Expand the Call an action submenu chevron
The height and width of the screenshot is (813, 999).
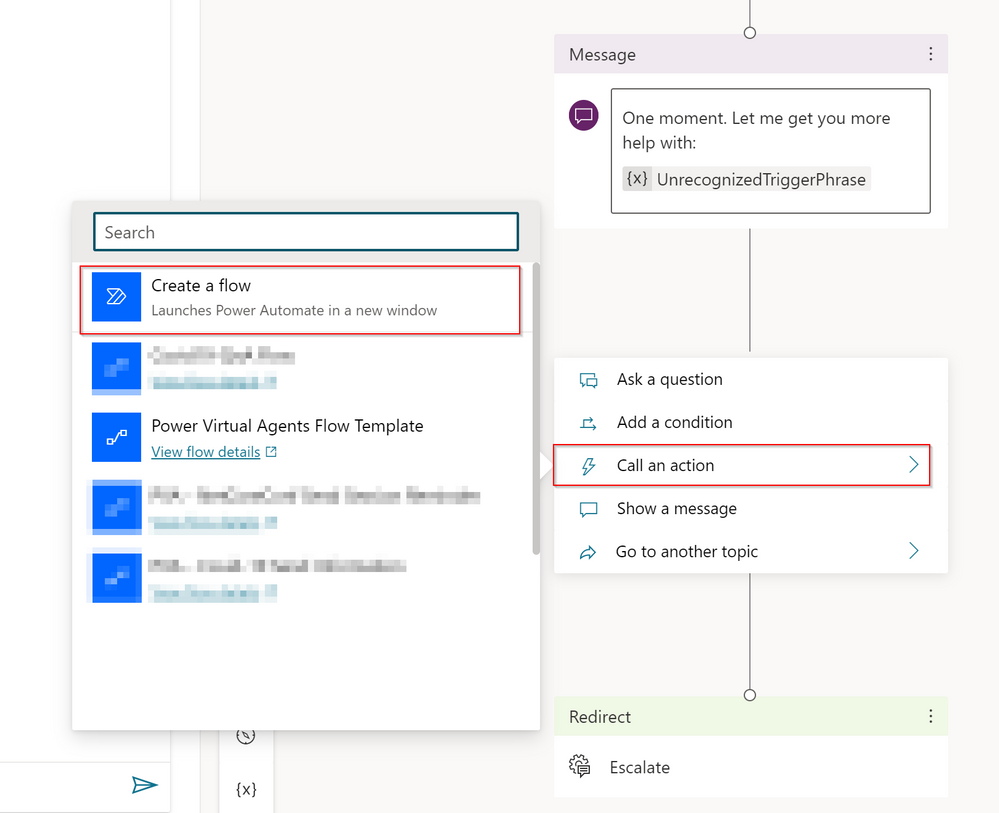pos(912,465)
